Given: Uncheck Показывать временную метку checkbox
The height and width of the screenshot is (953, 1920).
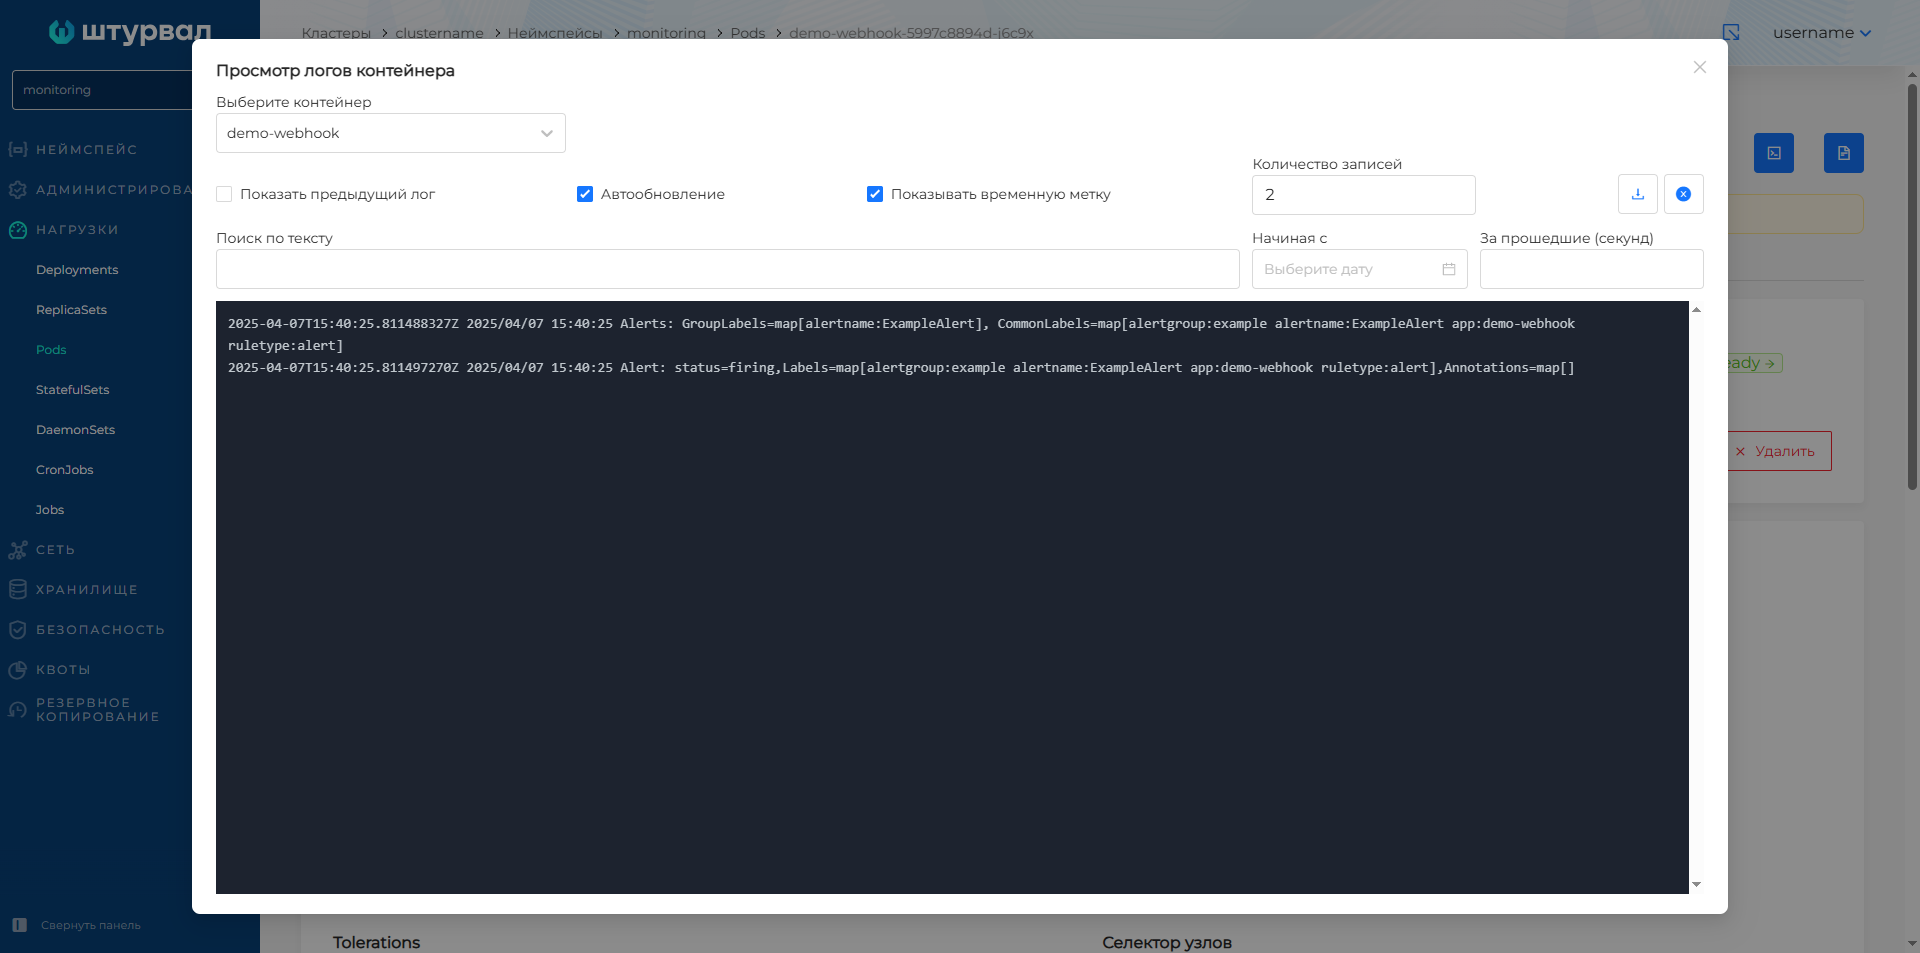Looking at the screenshot, I should point(875,194).
